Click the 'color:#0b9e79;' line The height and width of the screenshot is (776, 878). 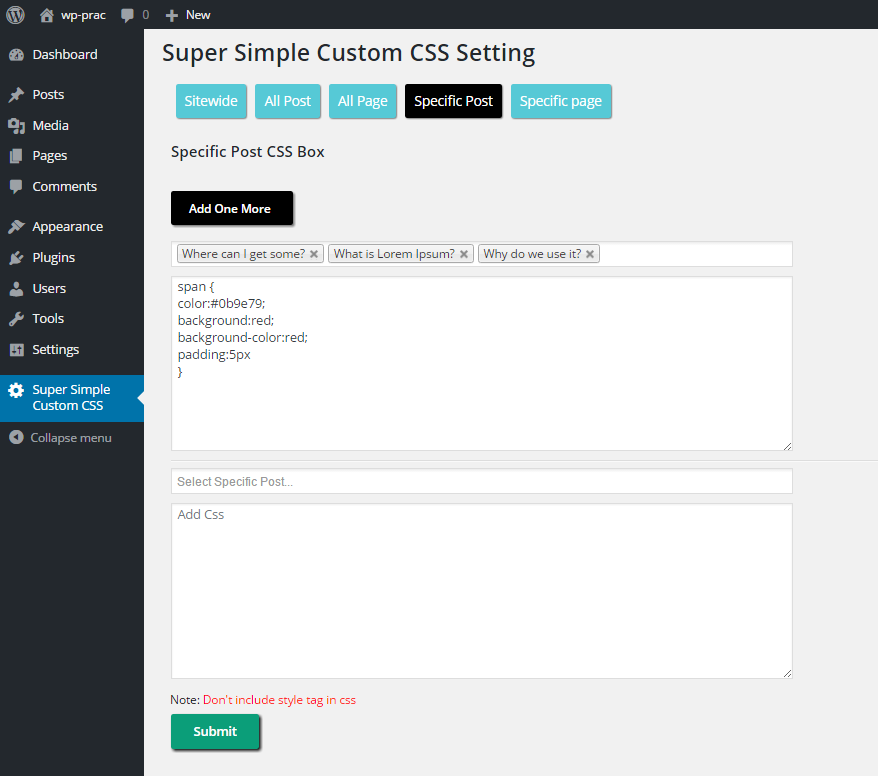point(221,303)
